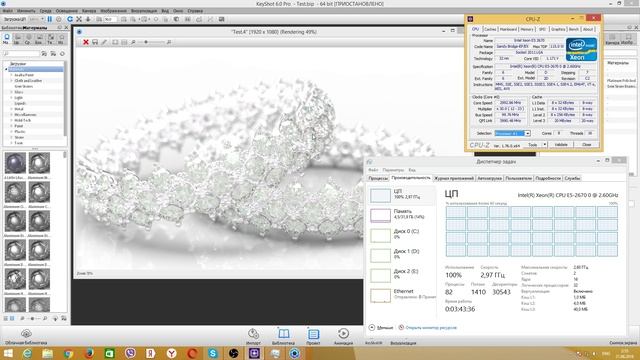This screenshot has width=640, height=360.
Task: Click the Import icon in bottom toolbar
Action: (x=253, y=336)
